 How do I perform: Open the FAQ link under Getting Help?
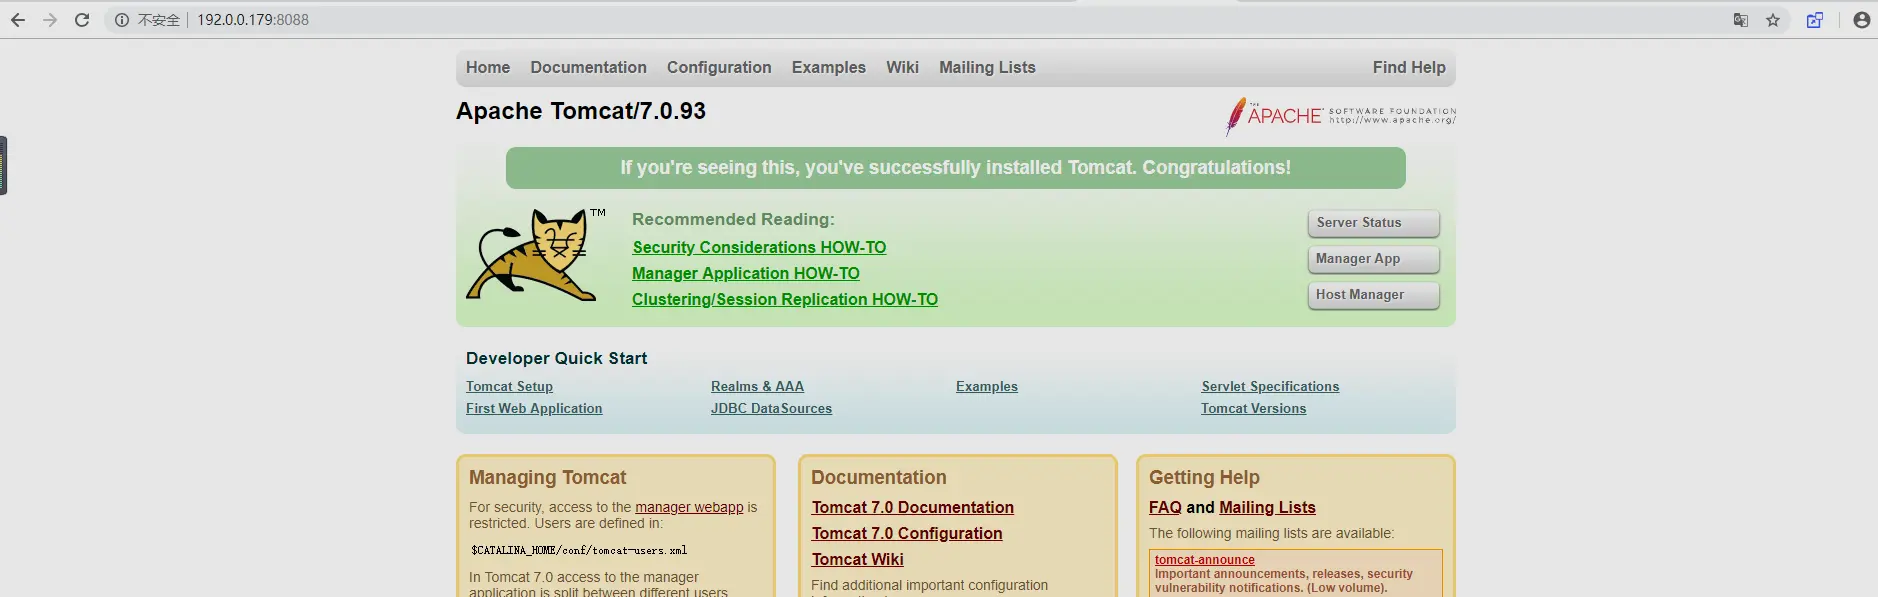pyautogui.click(x=1165, y=508)
